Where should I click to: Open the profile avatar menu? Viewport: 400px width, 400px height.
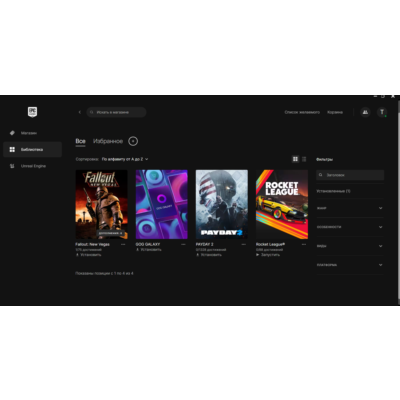[382, 112]
